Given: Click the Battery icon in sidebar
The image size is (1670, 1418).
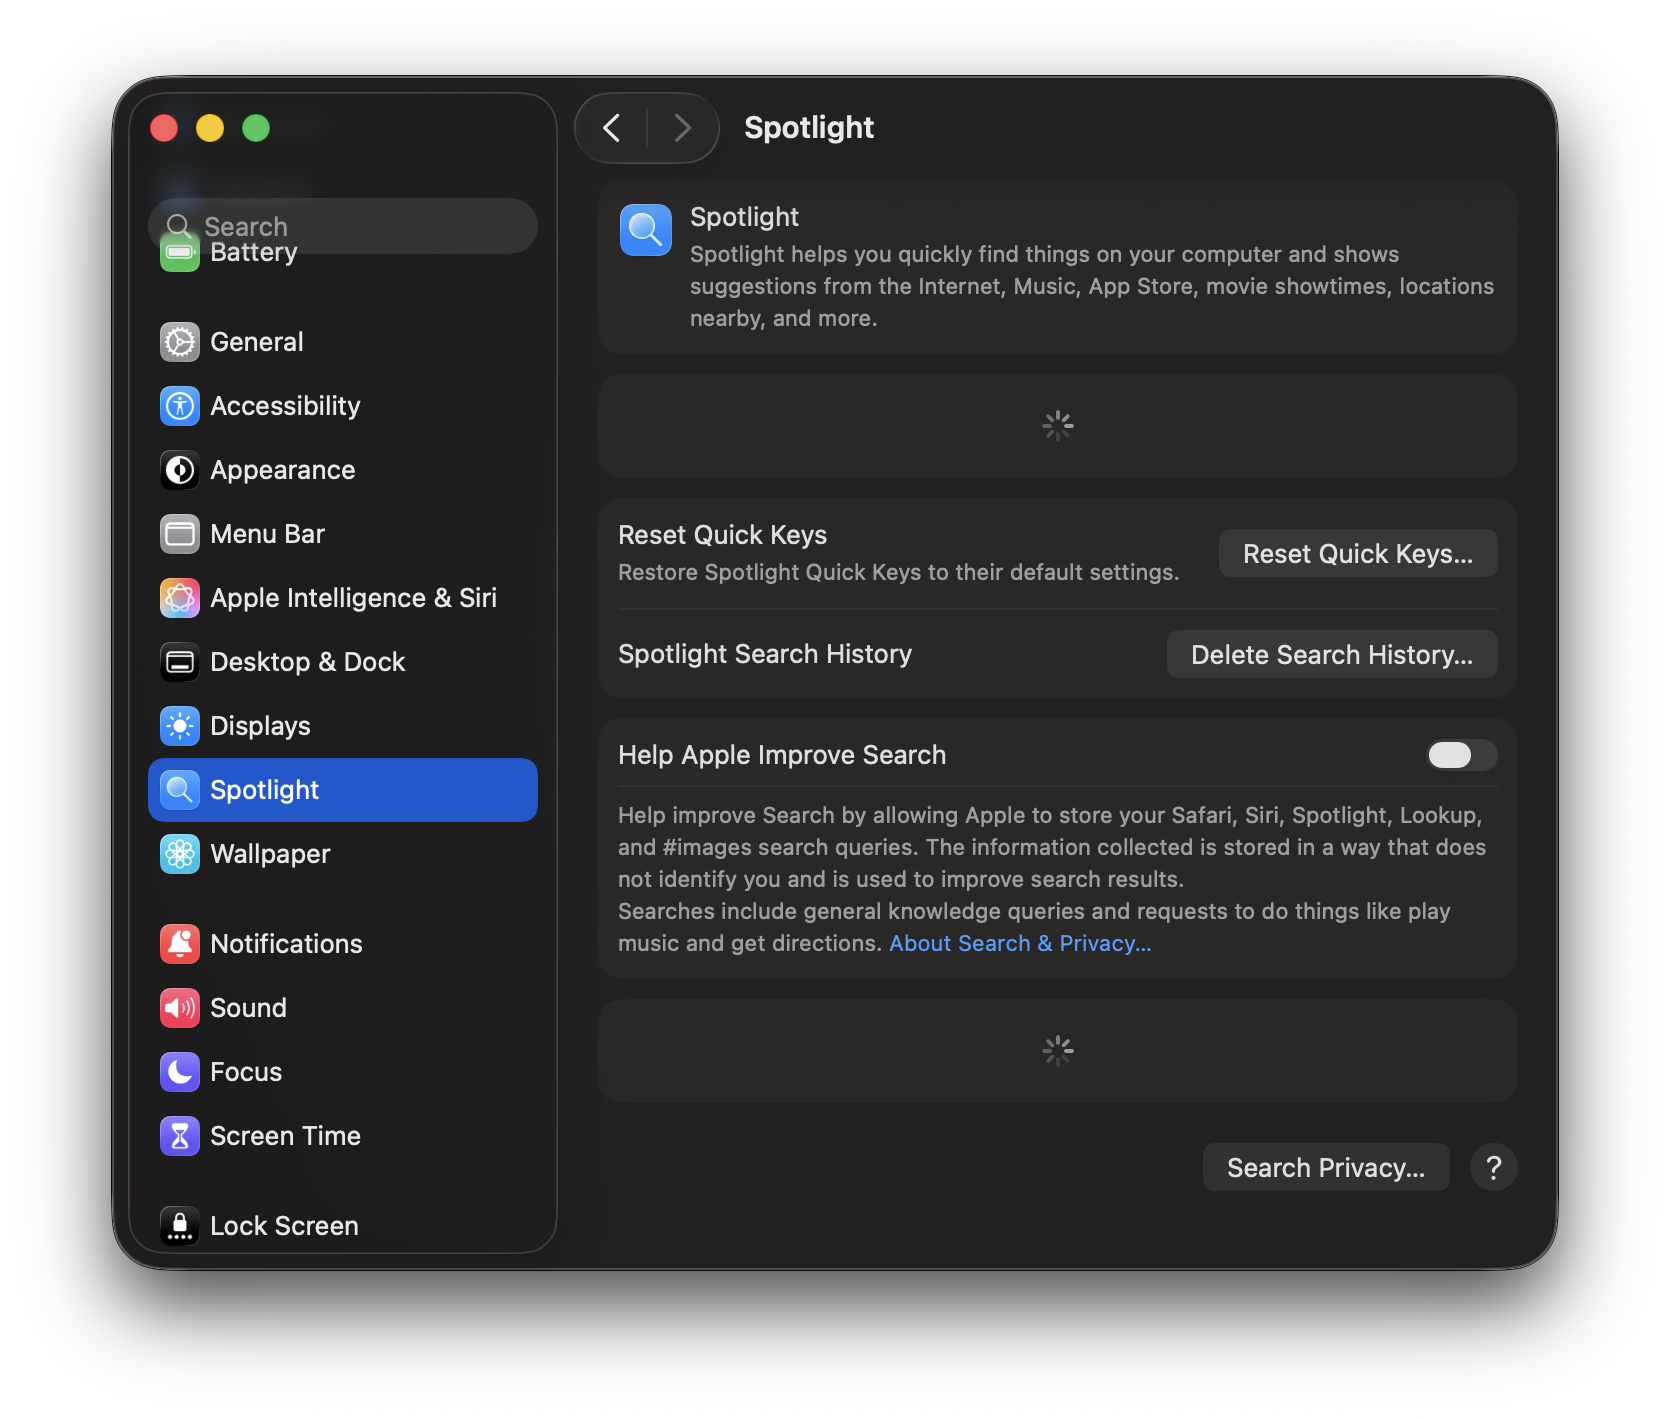Looking at the screenshot, I should pos(180,252).
